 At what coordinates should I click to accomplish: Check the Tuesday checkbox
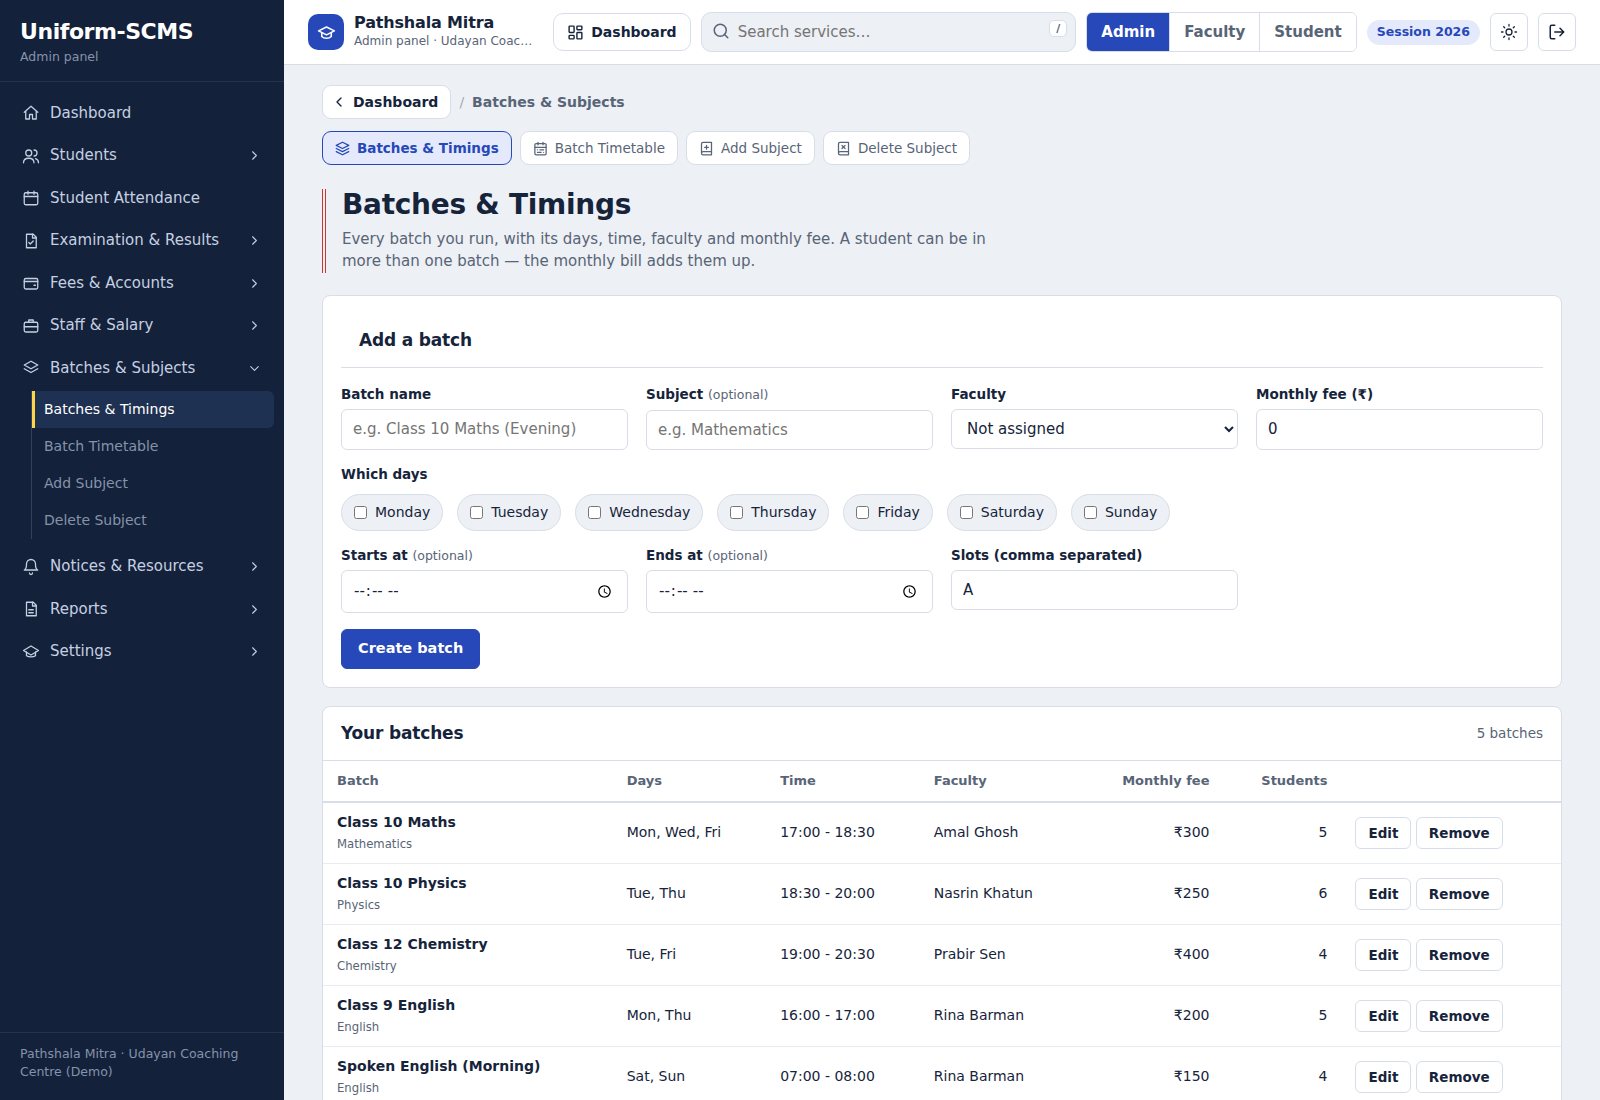pyautogui.click(x=476, y=513)
